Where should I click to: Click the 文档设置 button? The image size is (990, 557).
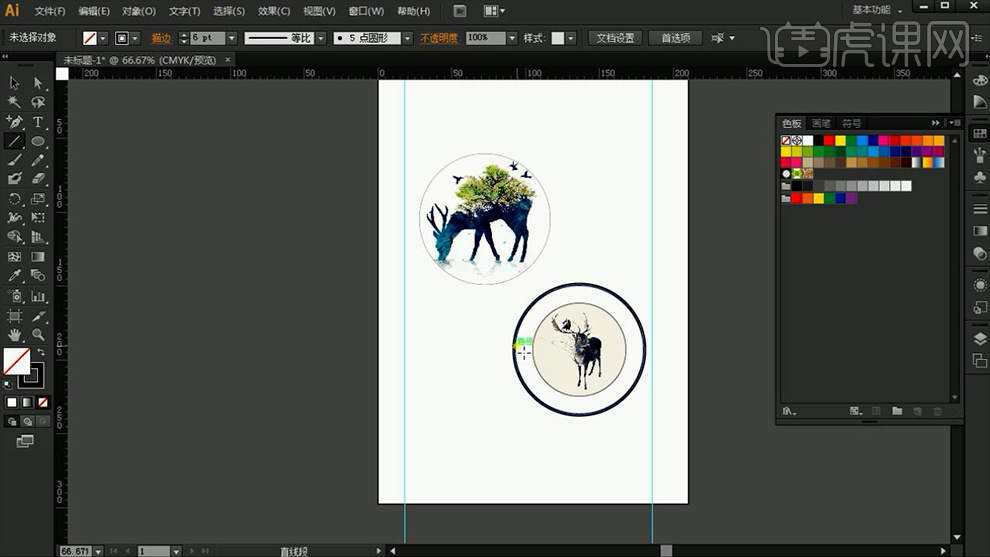click(615, 38)
